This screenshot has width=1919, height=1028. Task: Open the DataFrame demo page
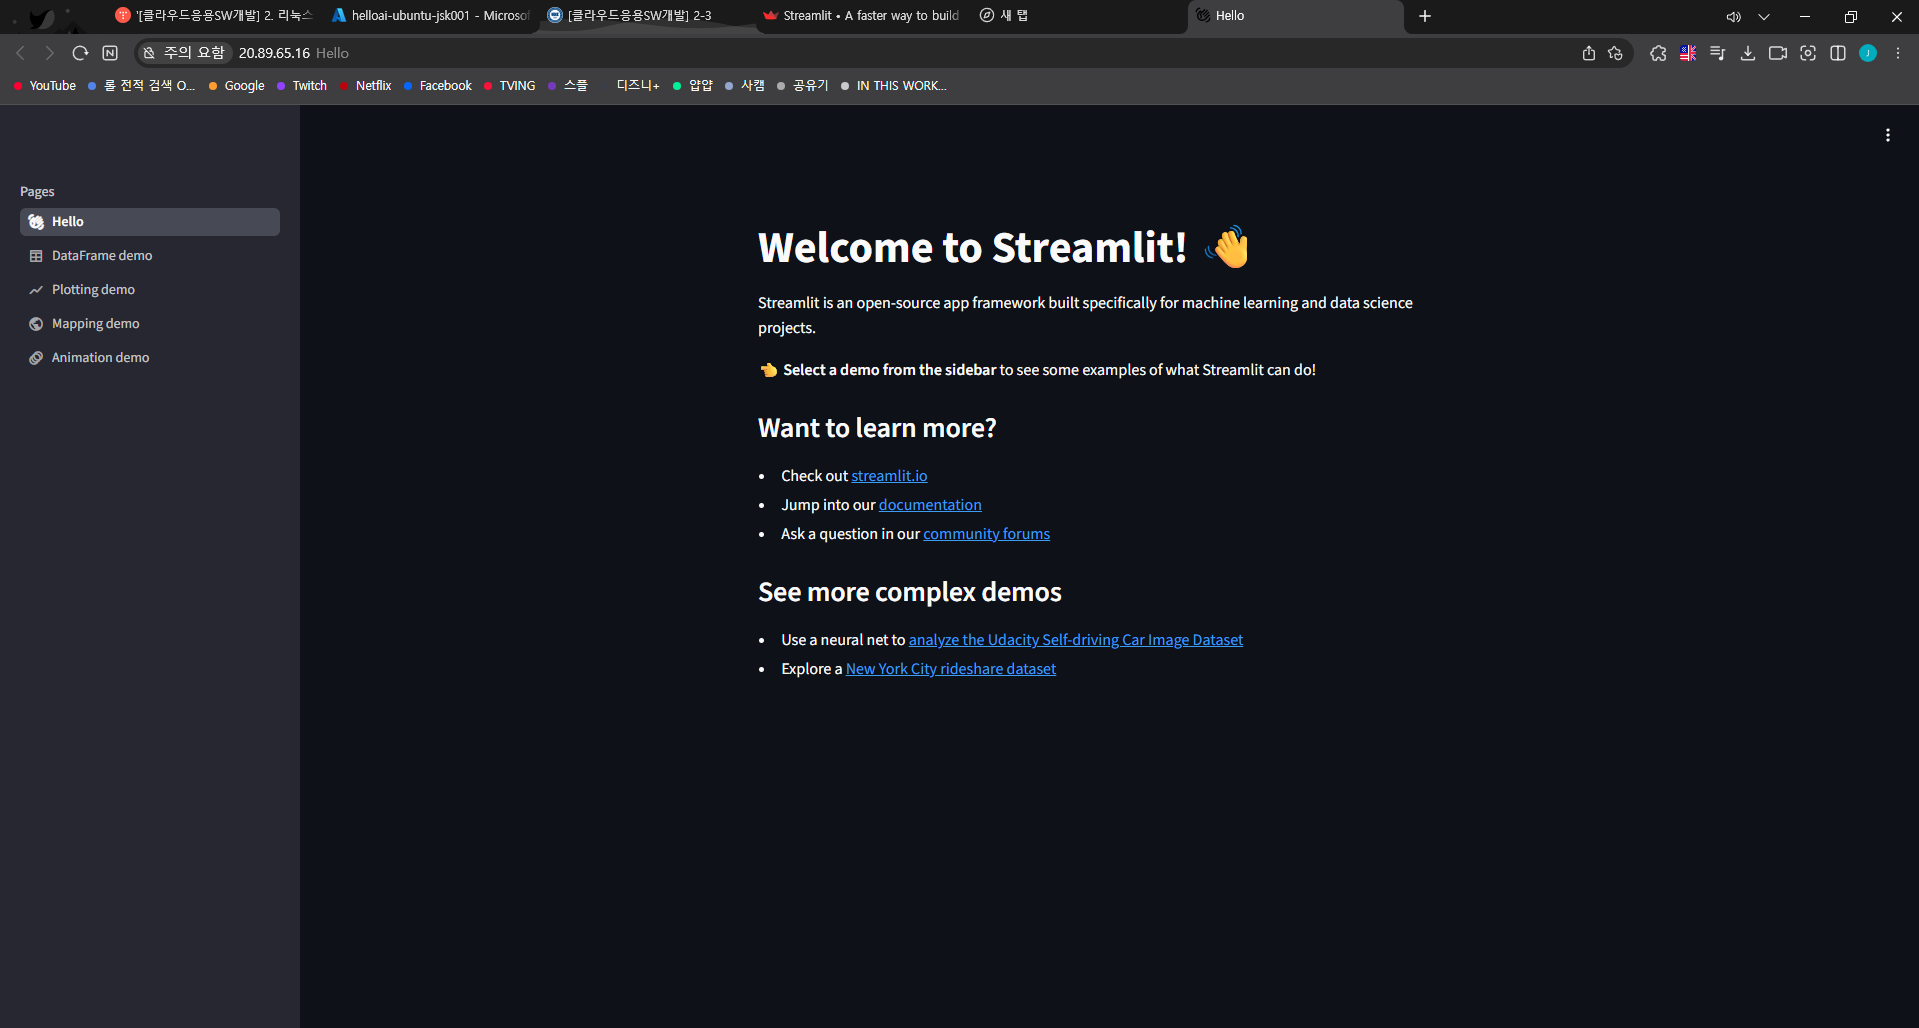pyautogui.click(x=150, y=256)
